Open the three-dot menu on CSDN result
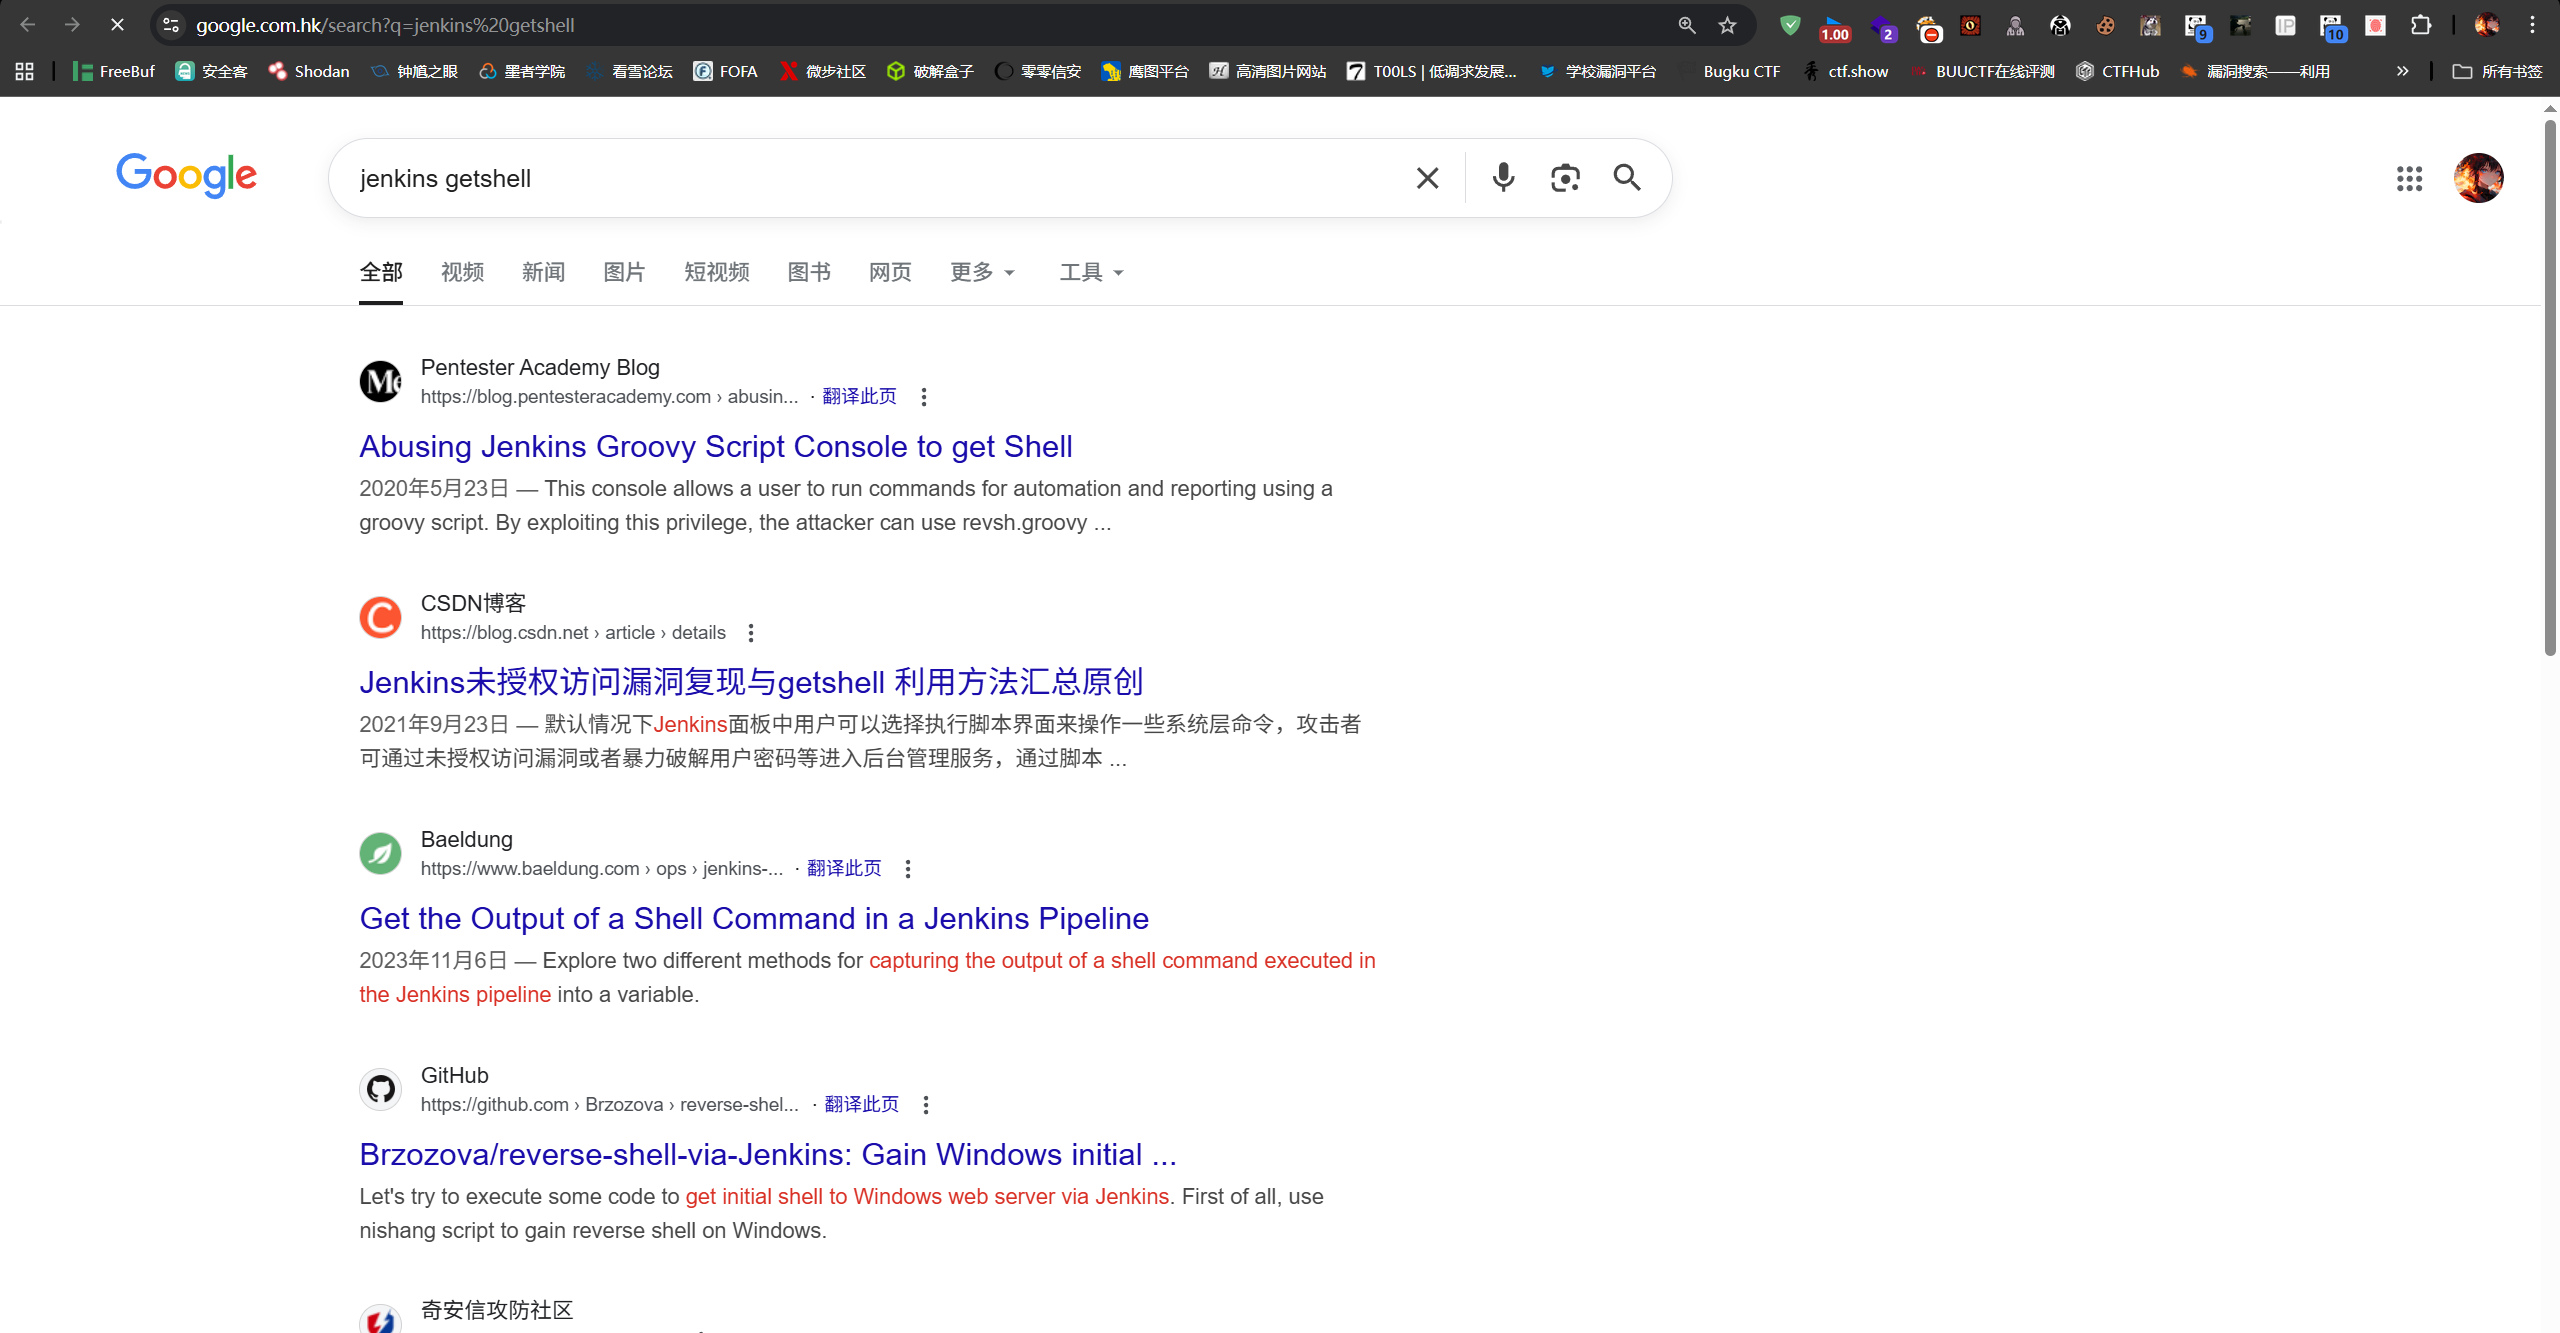The height and width of the screenshot is (1333, 2560). (750, 632)
